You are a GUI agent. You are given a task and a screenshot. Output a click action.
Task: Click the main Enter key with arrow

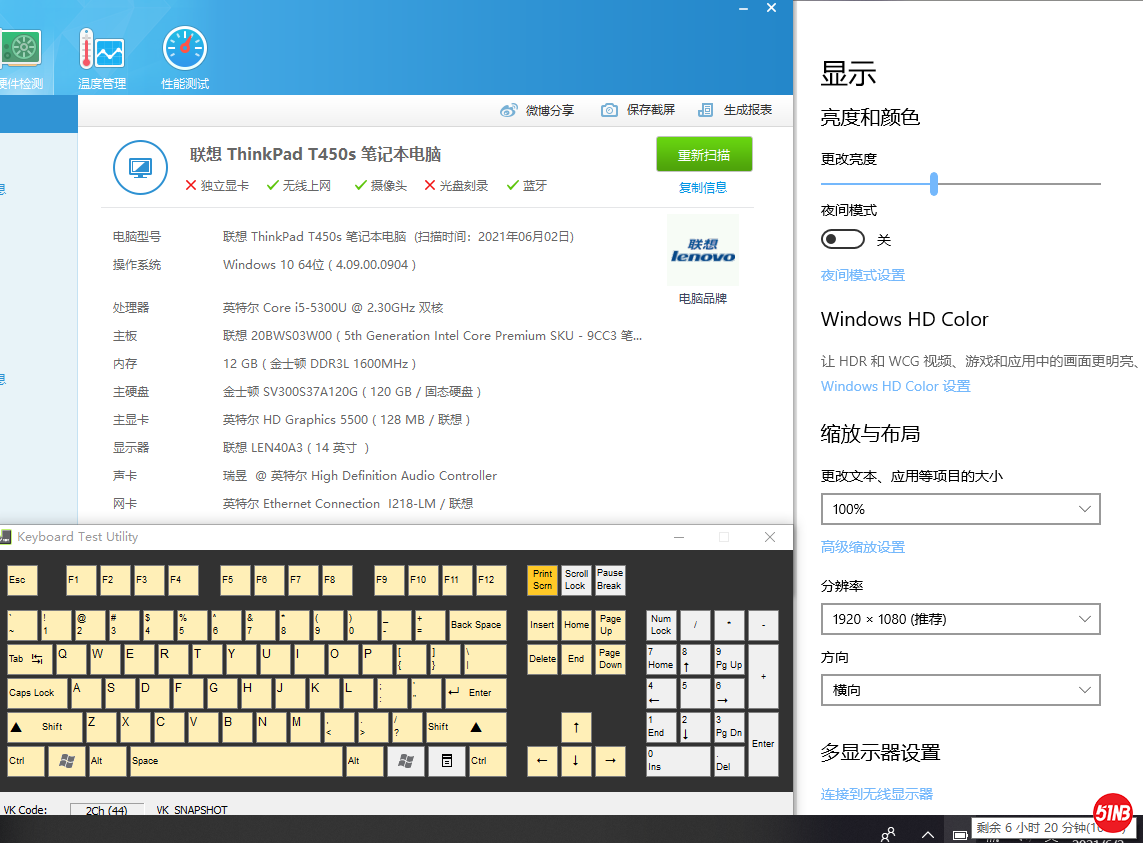coord(475,694)
